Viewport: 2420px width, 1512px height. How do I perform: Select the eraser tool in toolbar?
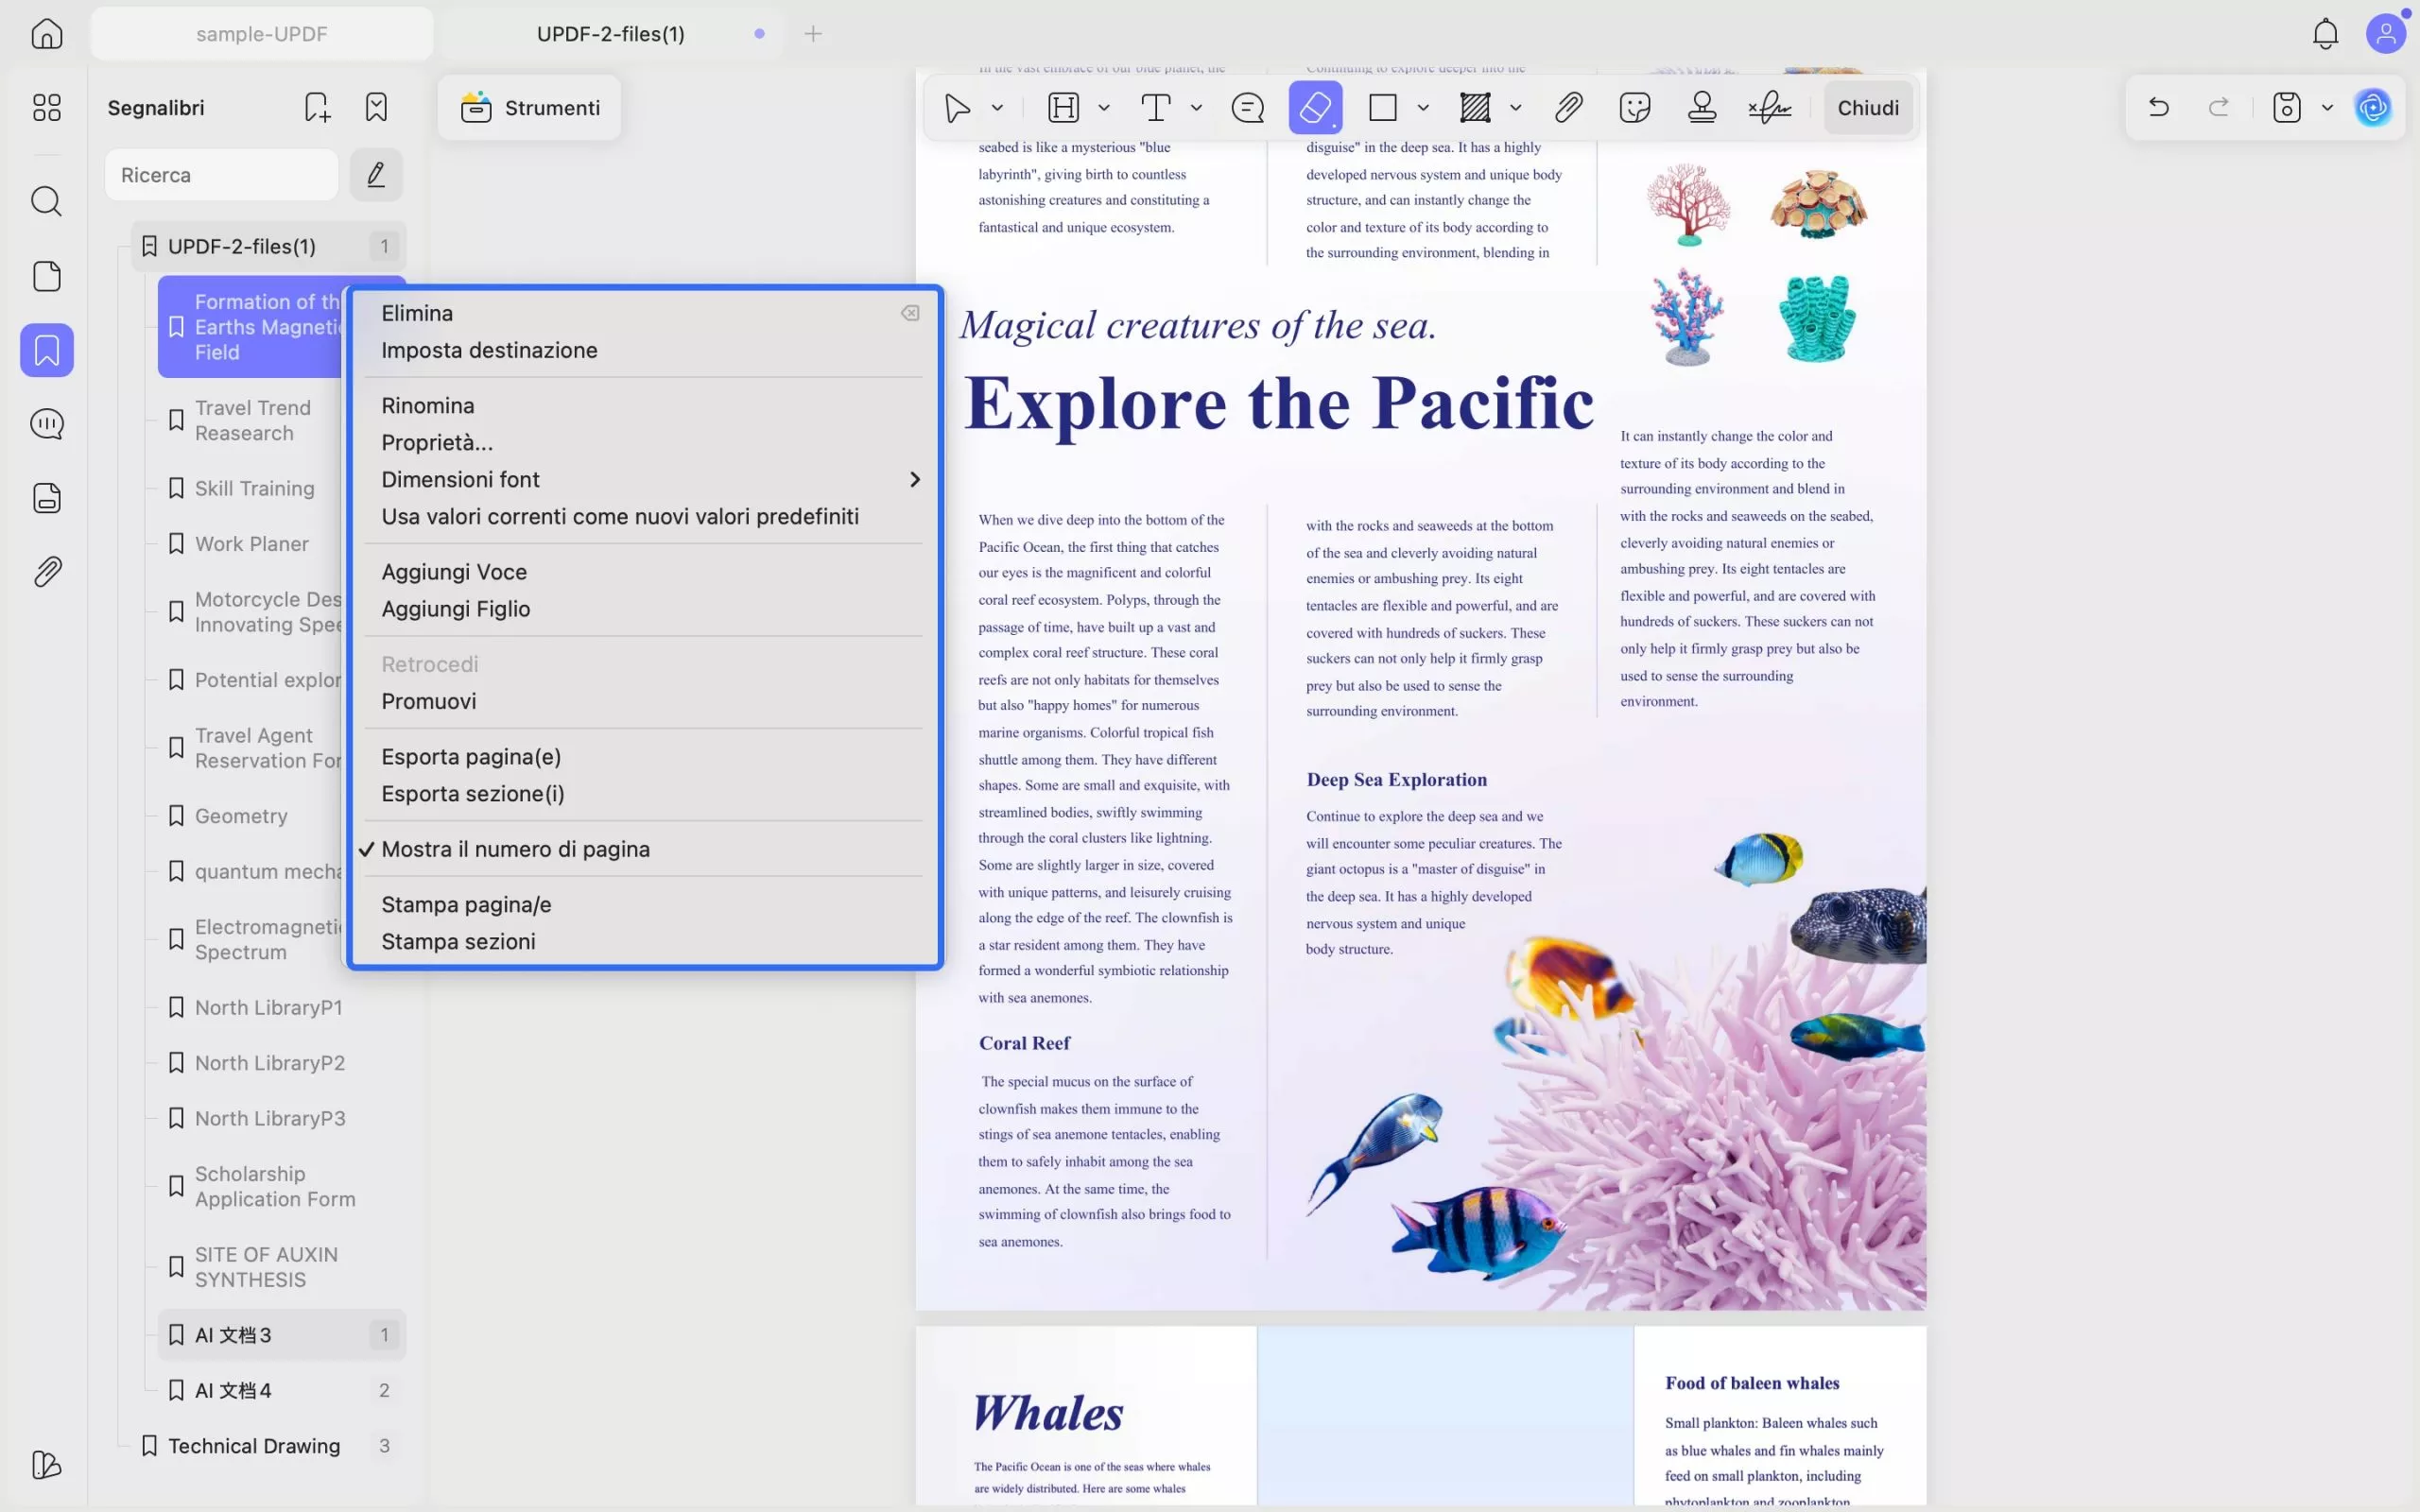click(1314, 107)
